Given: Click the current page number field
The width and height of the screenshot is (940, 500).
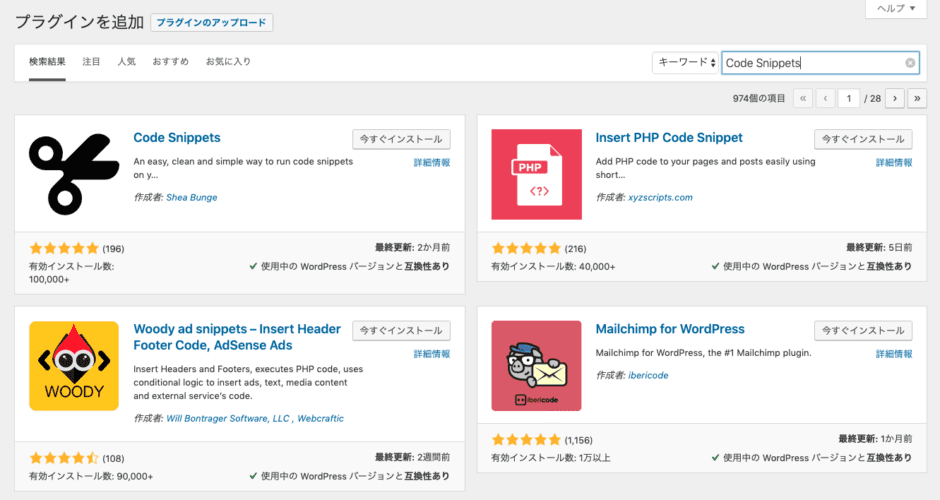Looking at the screenshot, I should [x=849, y=98].
